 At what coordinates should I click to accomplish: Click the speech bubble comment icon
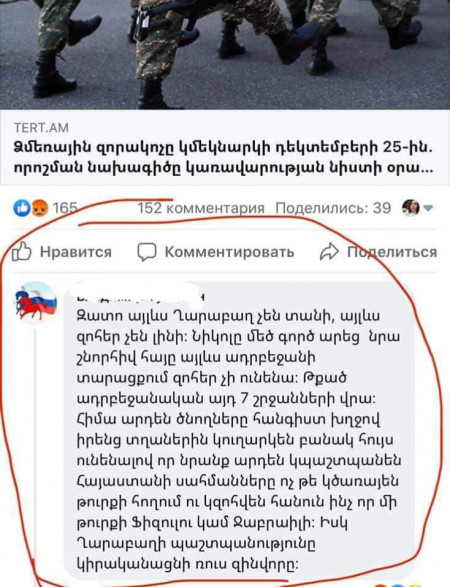coord(146,252)
